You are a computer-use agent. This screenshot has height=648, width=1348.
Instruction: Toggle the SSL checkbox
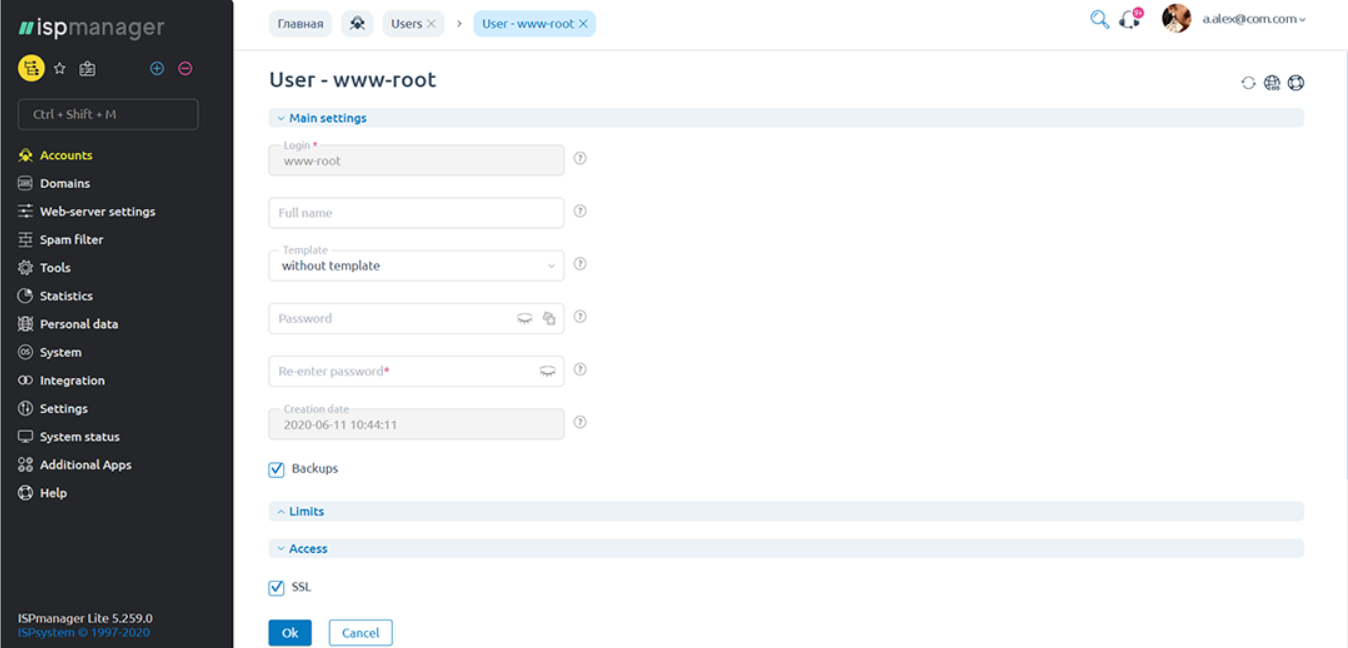tap(277, 588)
